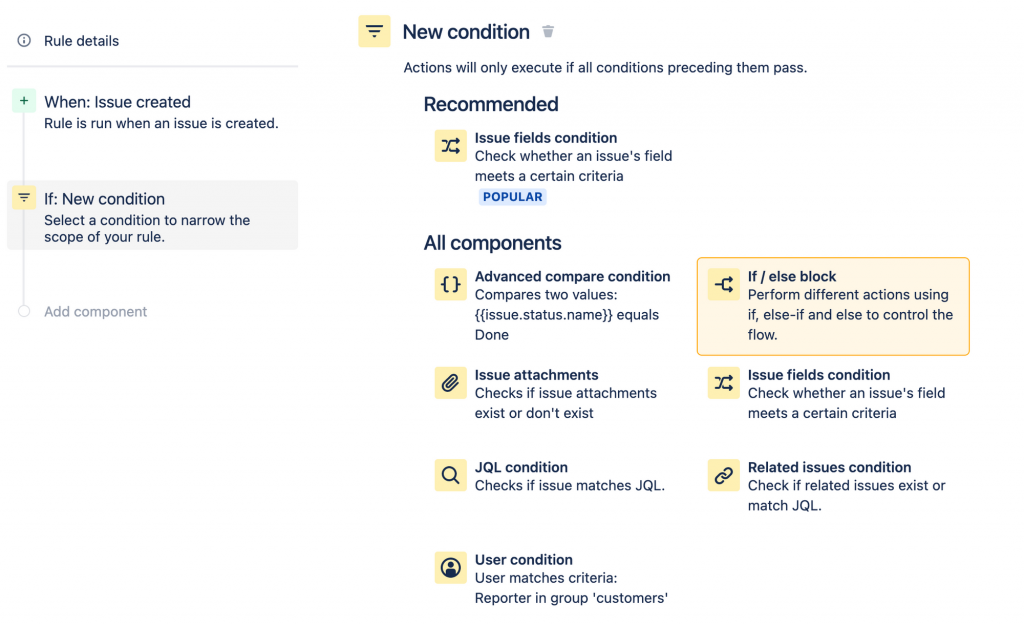Choose the JQL condition magnifier icon

pyautogui.click(x=451, y=475)
